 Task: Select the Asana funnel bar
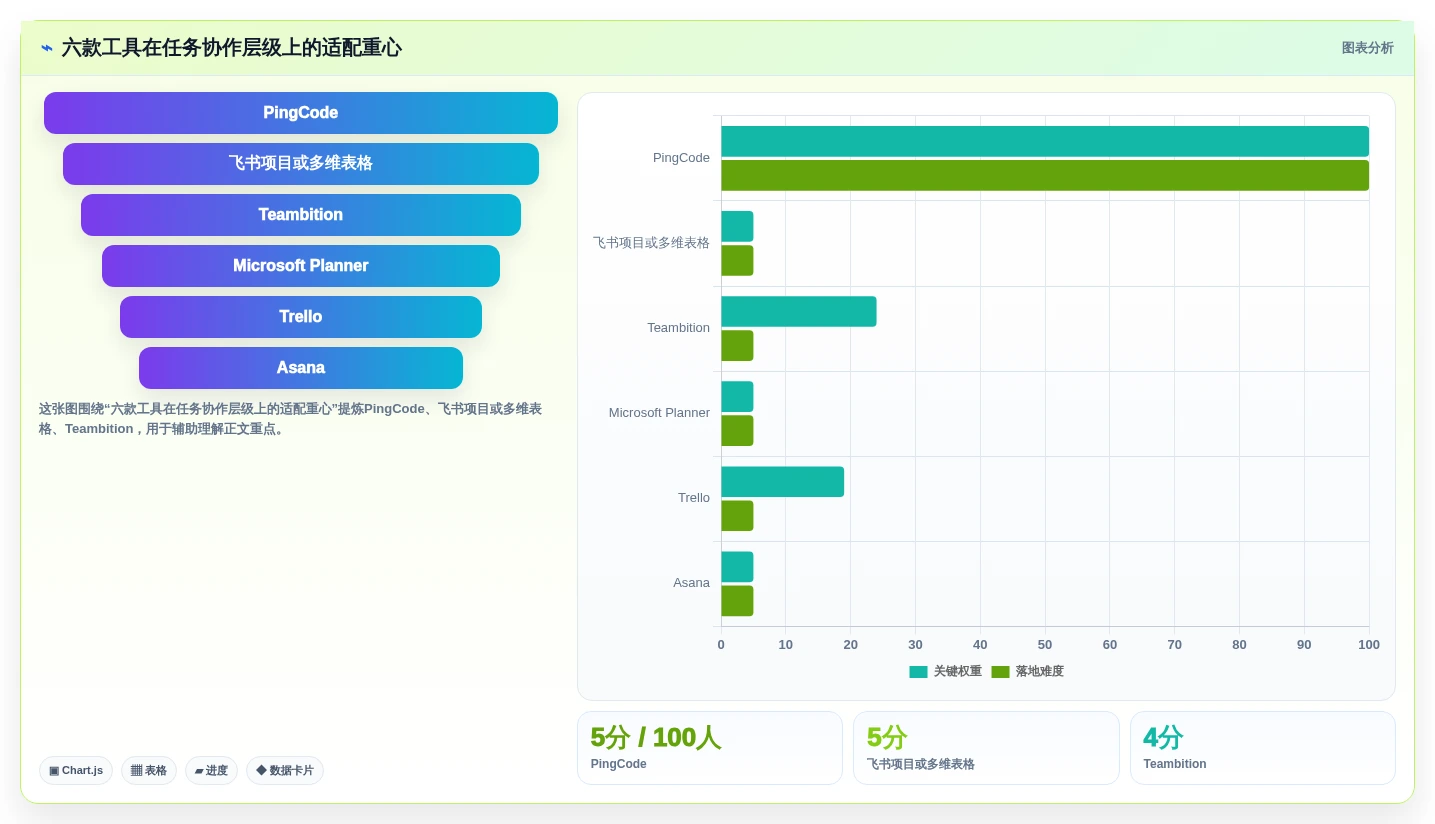point(301,368)
